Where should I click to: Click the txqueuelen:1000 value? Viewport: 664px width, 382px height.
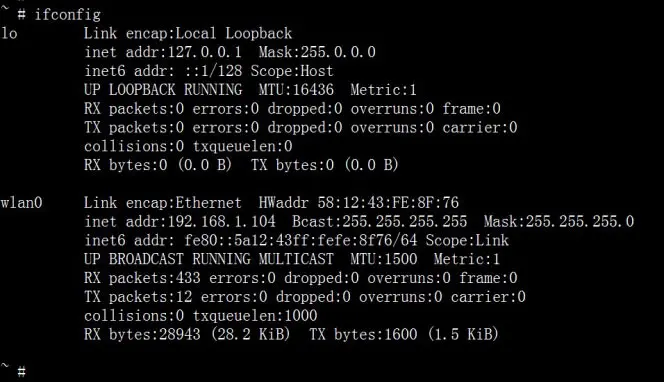(255, 316)
